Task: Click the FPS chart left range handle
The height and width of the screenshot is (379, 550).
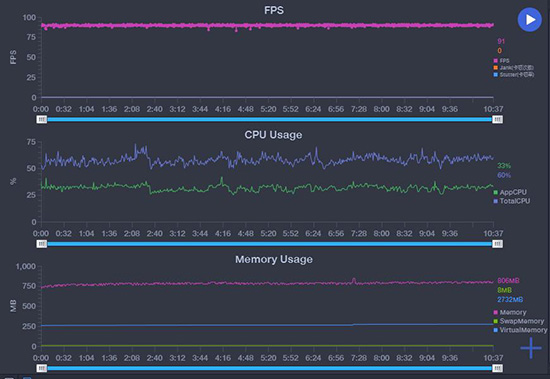Action: click(x=42, y=120)
